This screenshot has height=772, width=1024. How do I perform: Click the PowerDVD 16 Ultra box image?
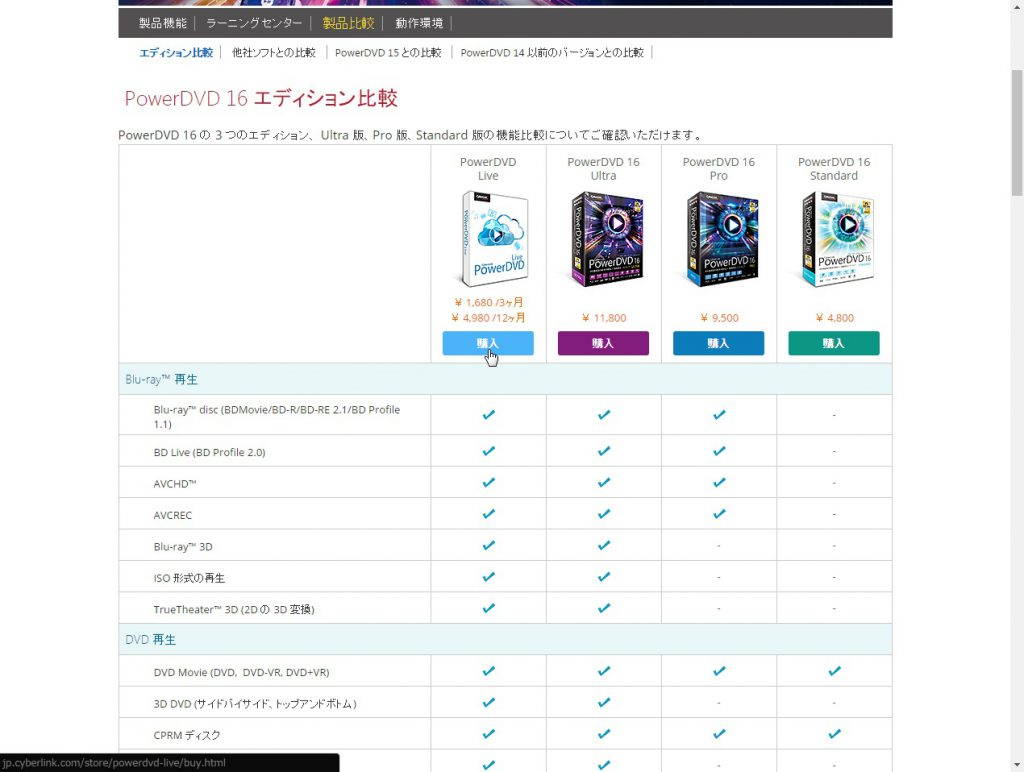click(607, 238)
